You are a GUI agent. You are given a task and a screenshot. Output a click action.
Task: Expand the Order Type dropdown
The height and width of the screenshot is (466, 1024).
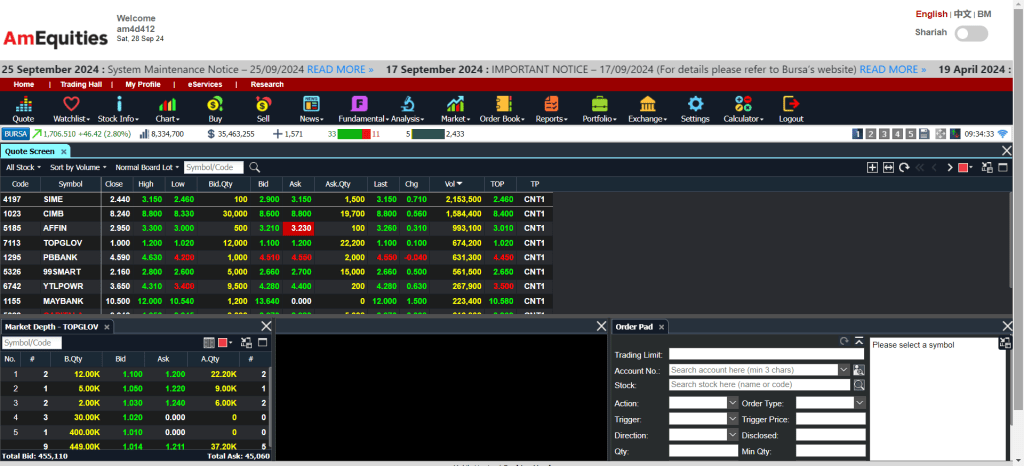pos(830,403)
